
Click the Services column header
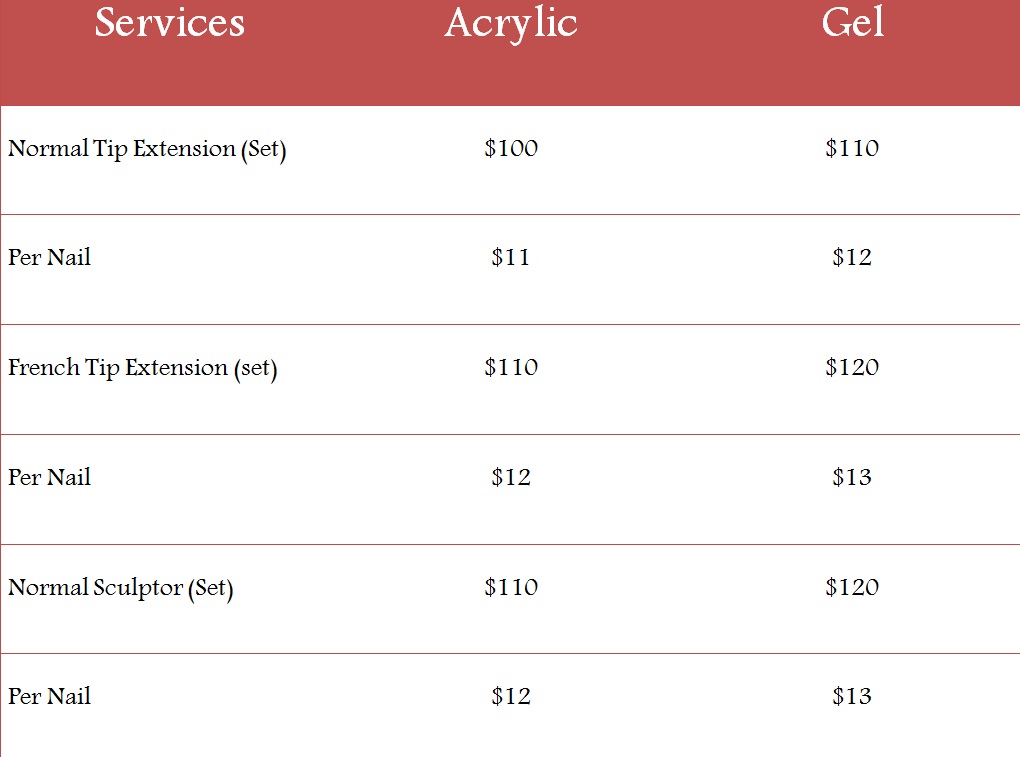[170, 23]
